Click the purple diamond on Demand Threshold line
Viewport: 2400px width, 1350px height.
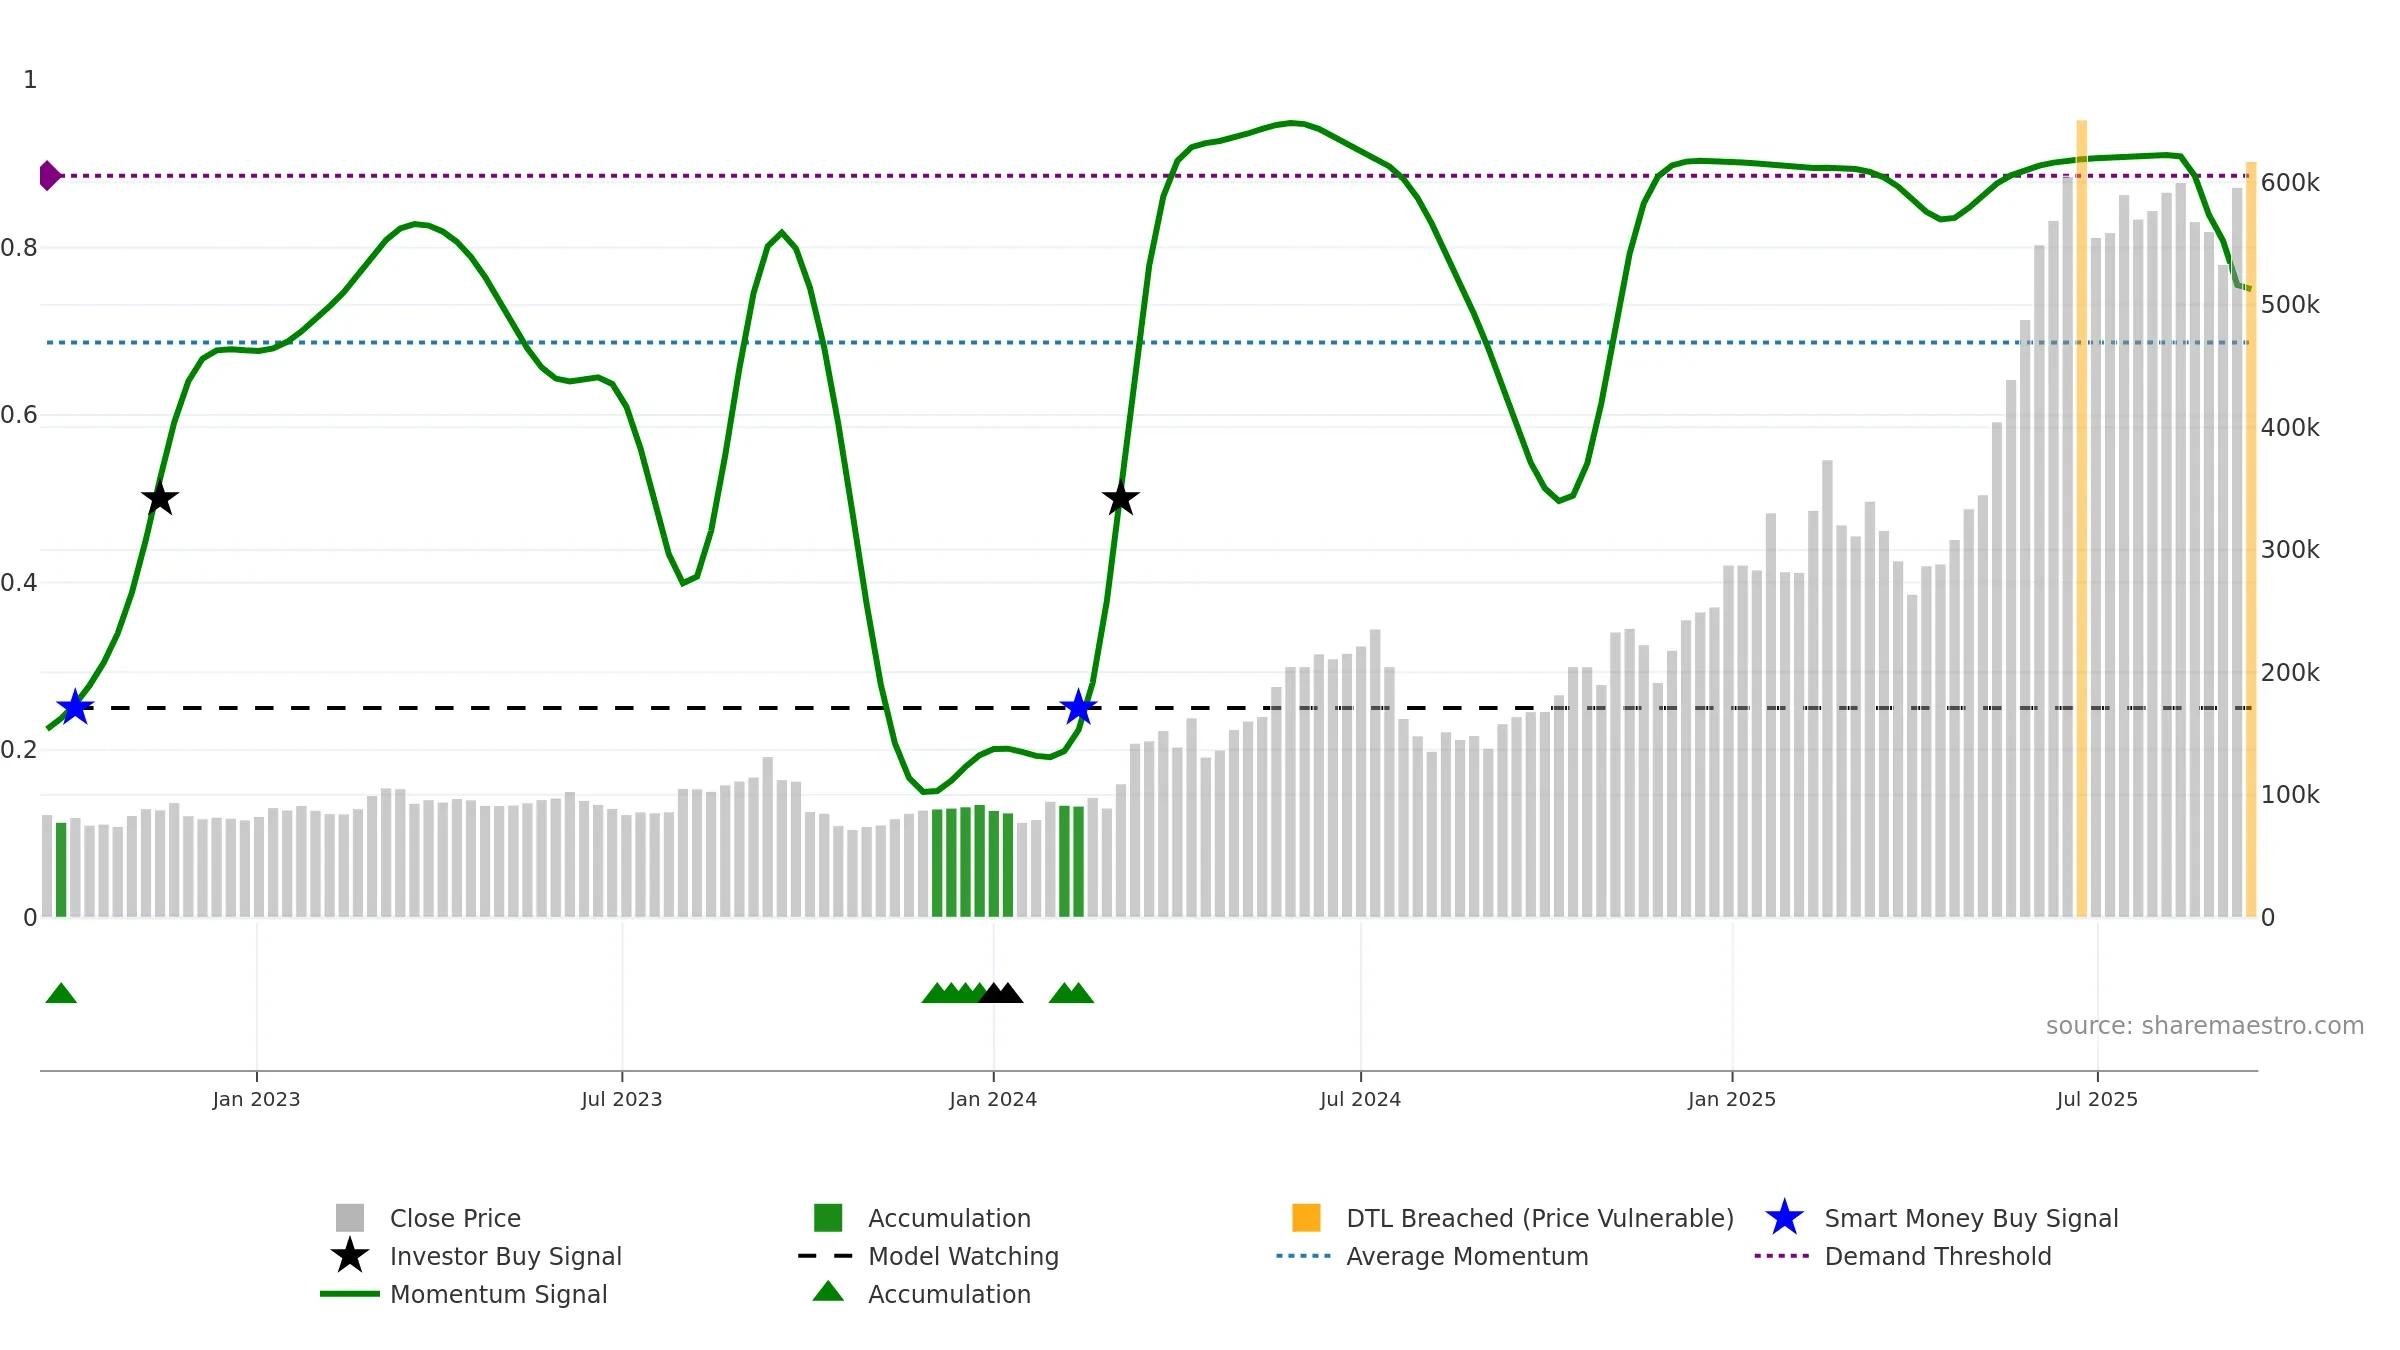49,176
